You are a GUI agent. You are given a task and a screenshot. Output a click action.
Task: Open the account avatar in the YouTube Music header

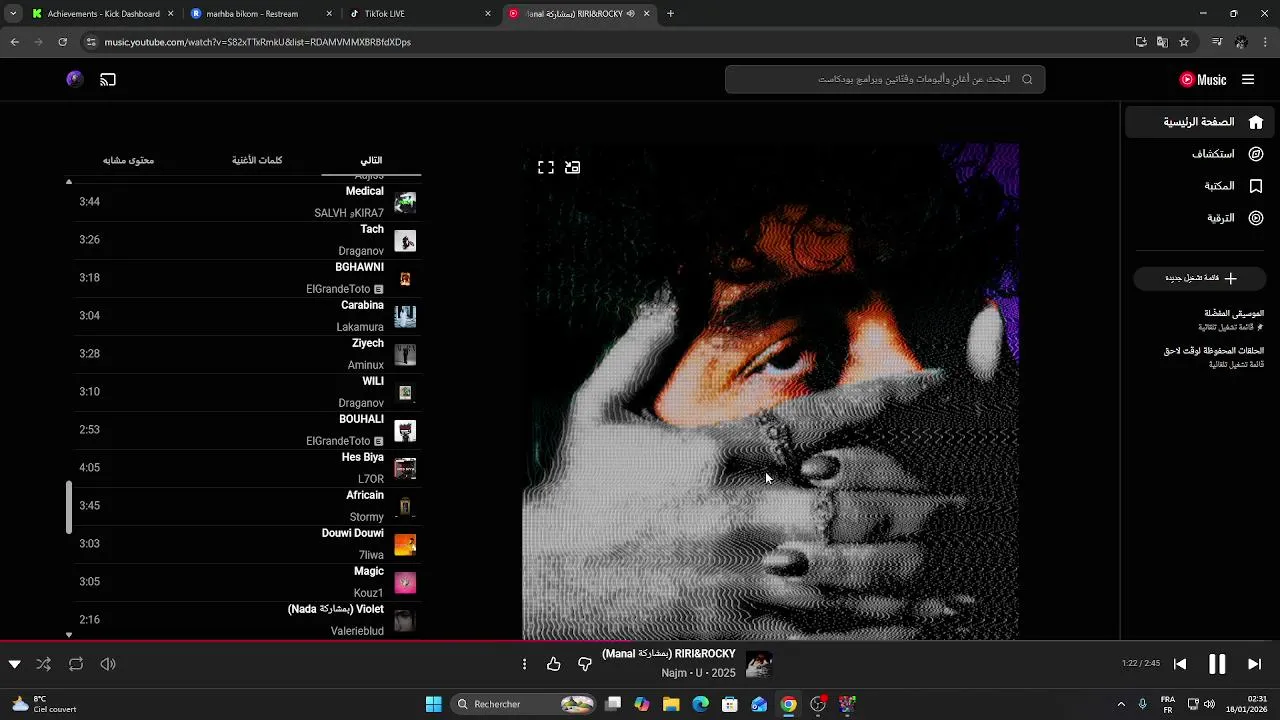pos(75,79)
